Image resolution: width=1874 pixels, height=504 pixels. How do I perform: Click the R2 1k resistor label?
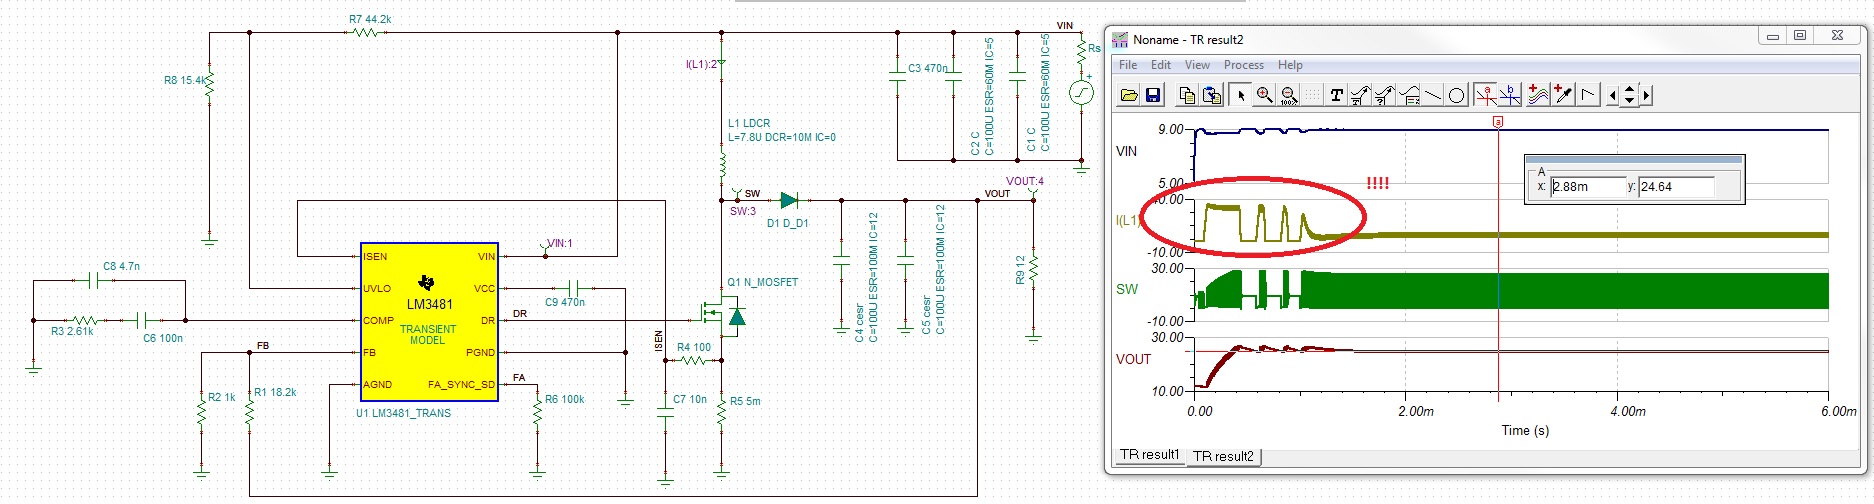pyautogui.click(x=221, y=397)
